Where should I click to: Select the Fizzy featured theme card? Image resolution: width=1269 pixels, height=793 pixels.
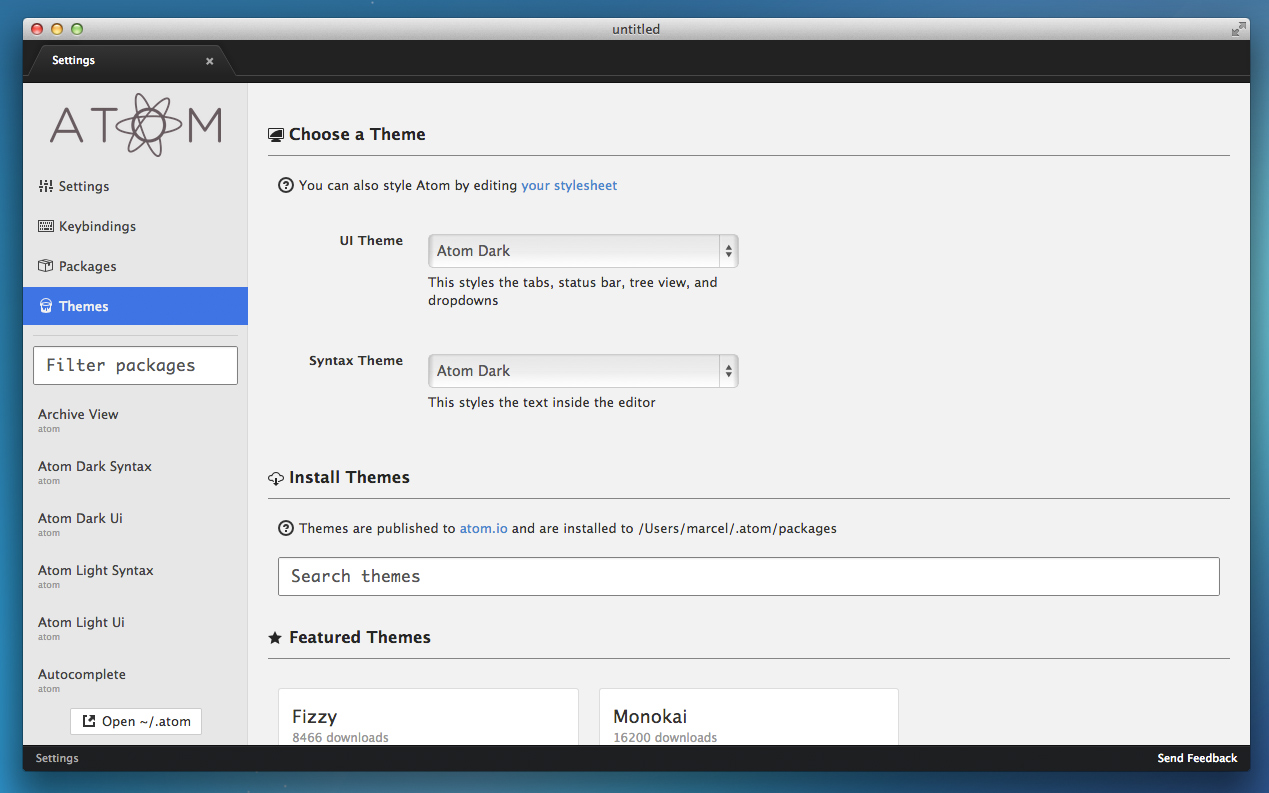428,716
